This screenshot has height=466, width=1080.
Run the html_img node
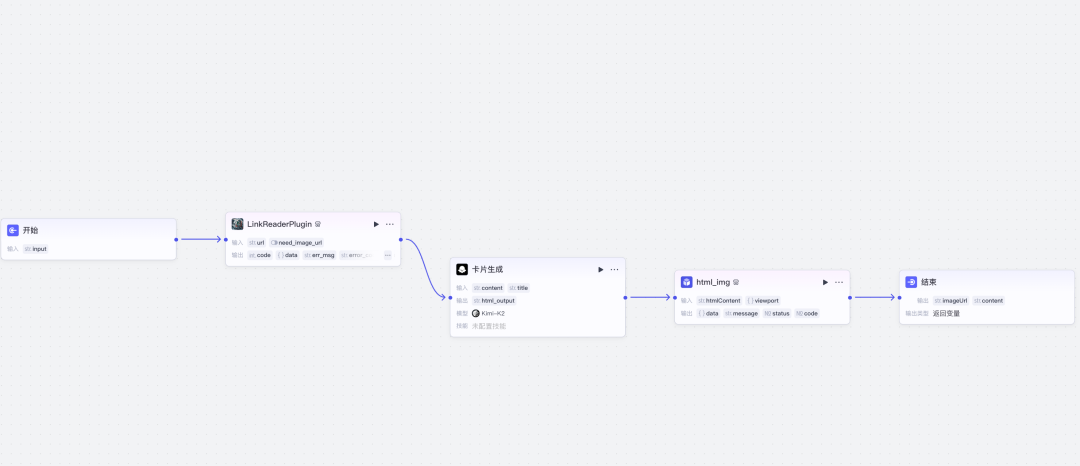pos(825,282)
